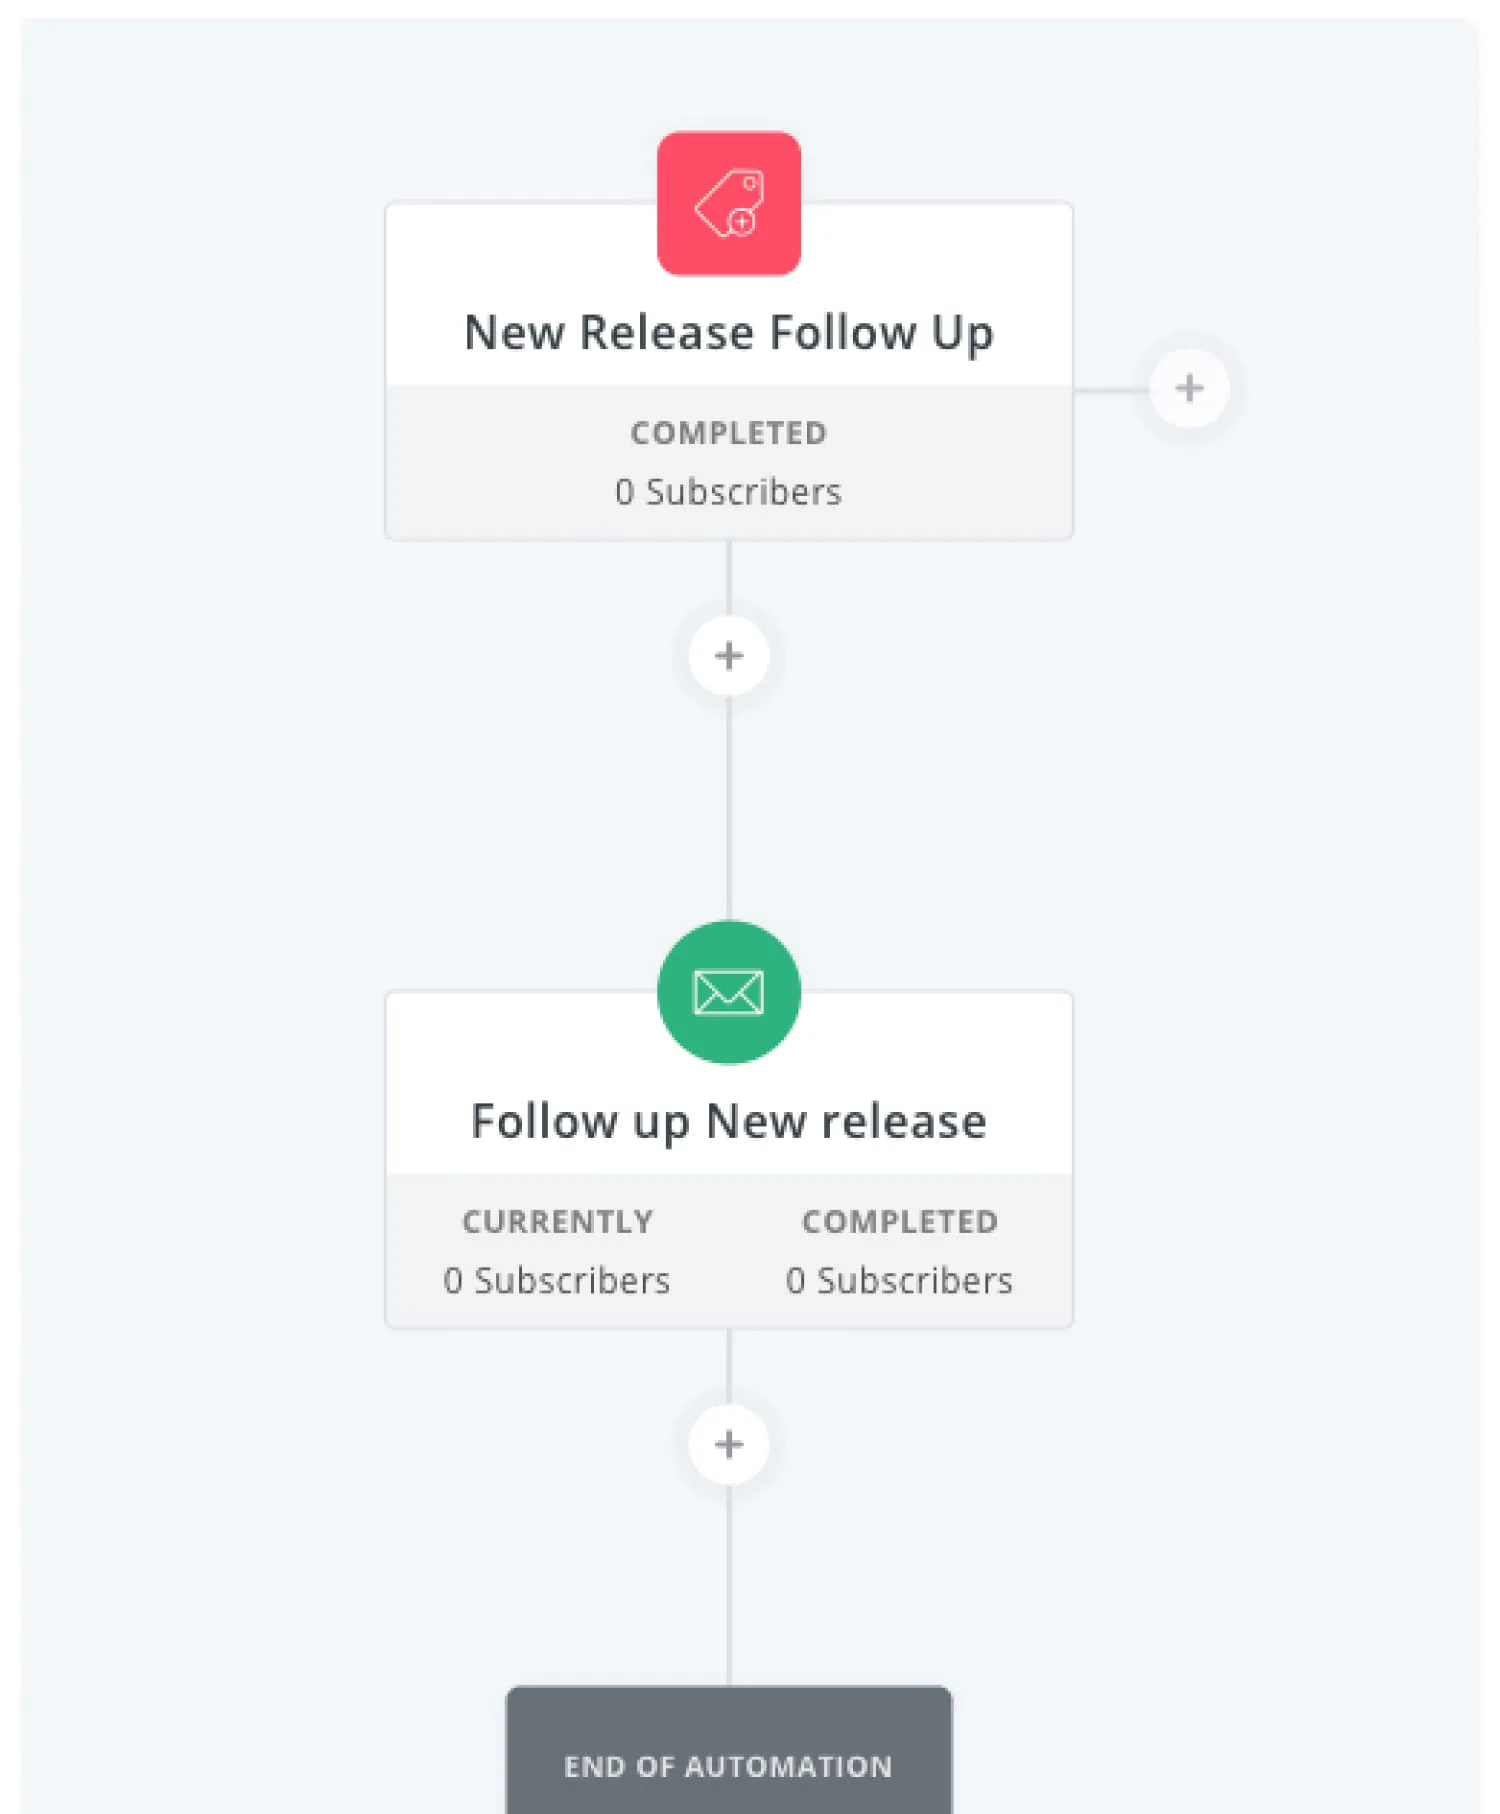Open trigger settings via the tag icon
Image resolution: width=1500 pixels, height=1814 pixels.
tap(729, 200)
